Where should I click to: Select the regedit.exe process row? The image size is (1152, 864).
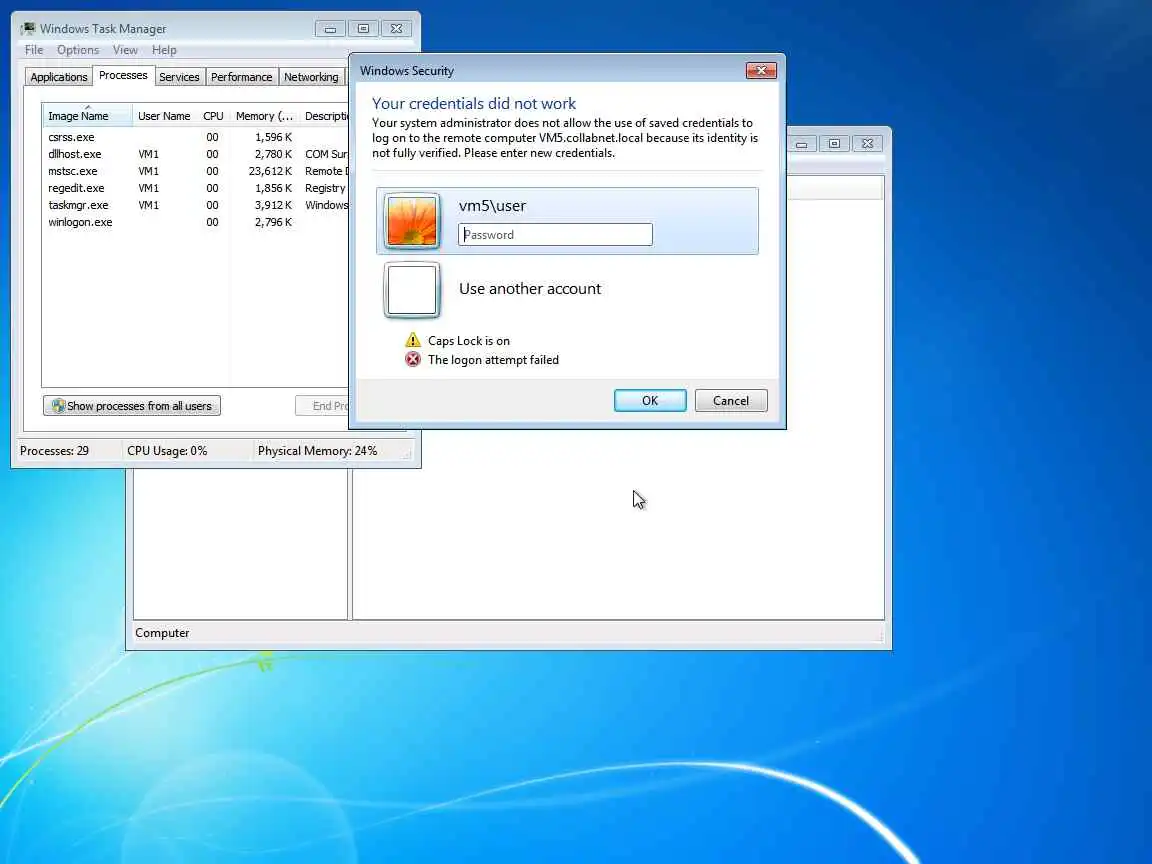pos(195,188)
